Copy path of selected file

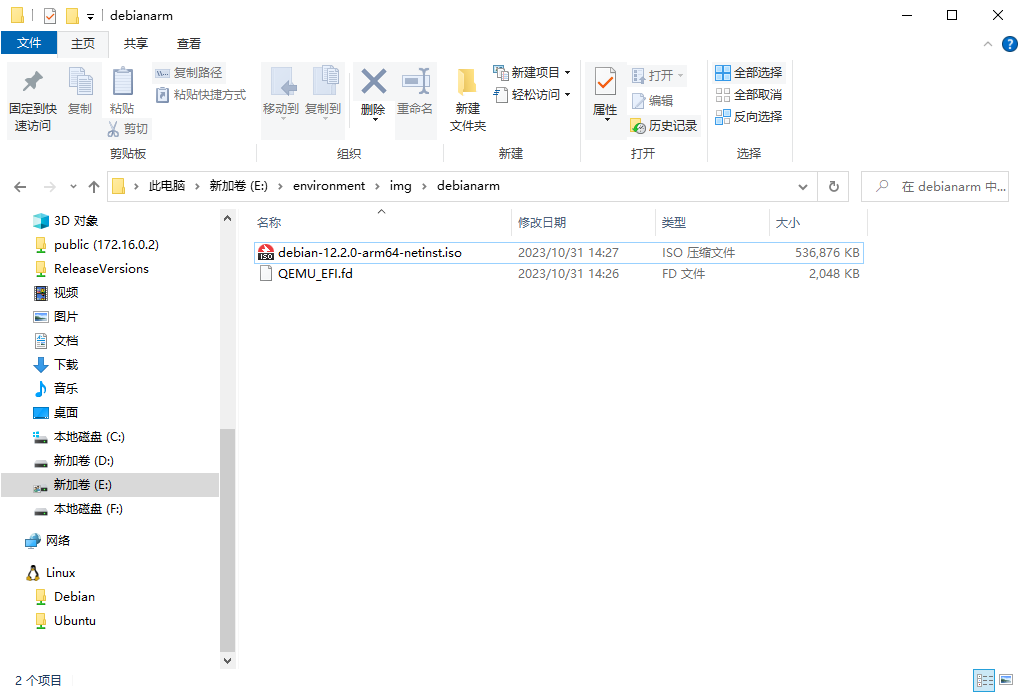coord(188,72)
